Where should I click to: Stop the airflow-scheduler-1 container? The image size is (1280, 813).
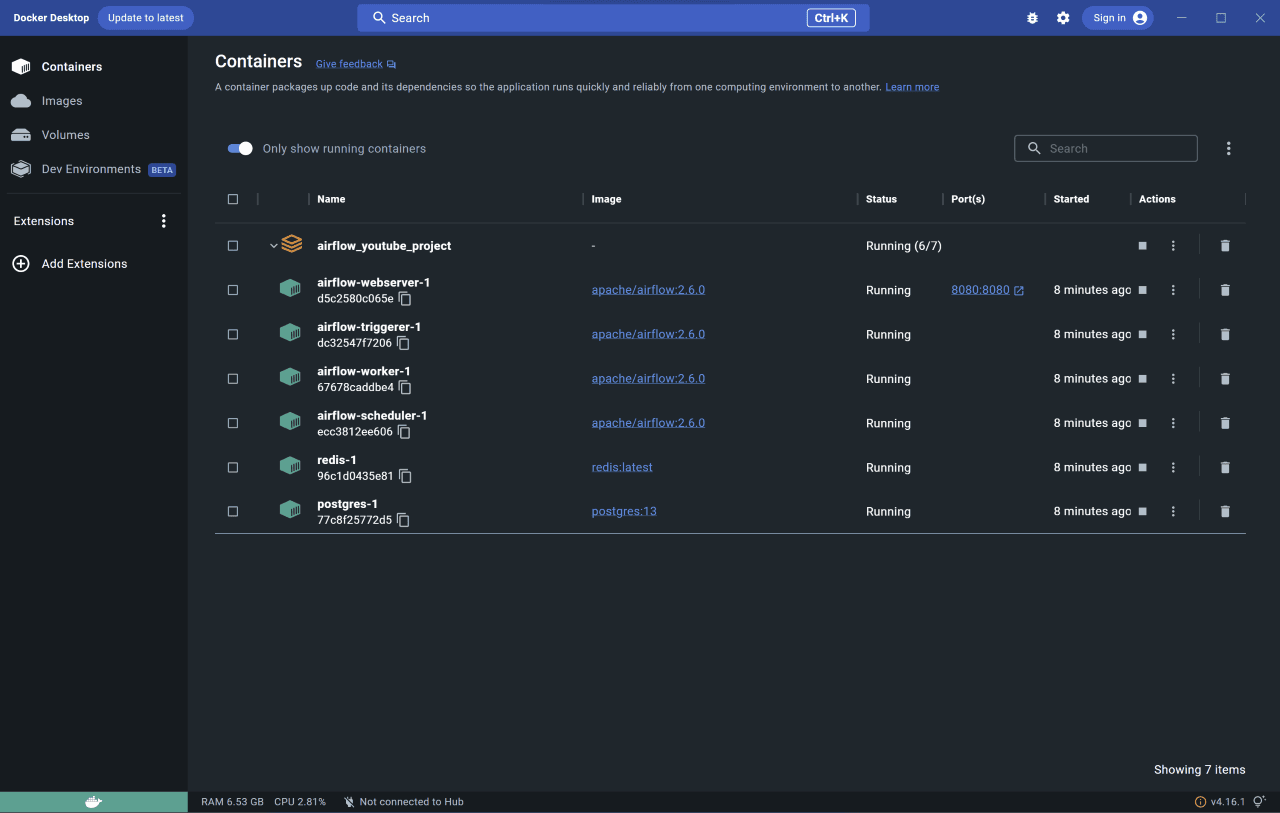(1143, 423)
